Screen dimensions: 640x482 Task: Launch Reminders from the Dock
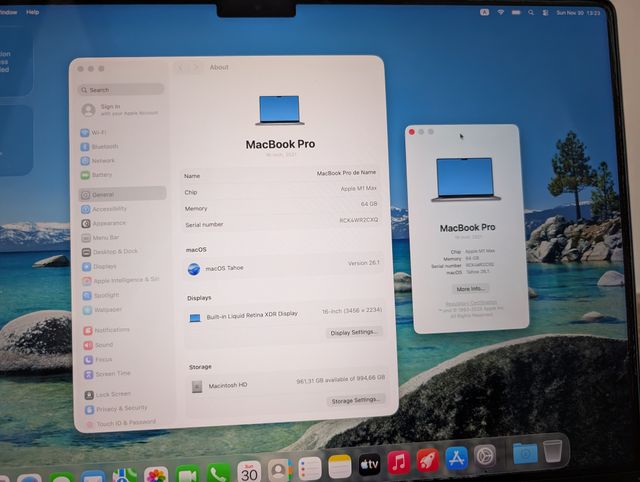coord(310,468)
